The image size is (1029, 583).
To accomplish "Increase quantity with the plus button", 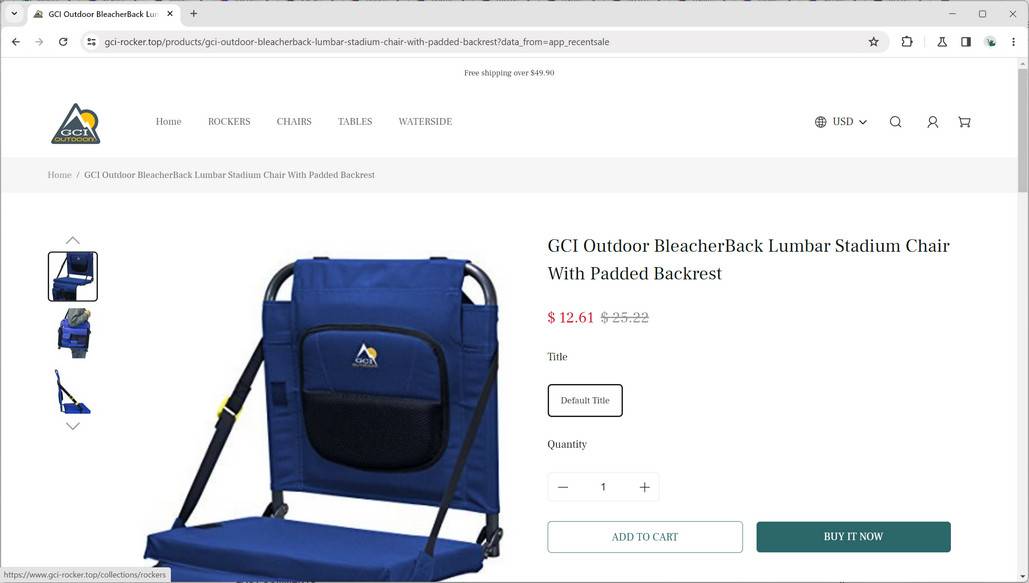I will click(x=644, y=487).
